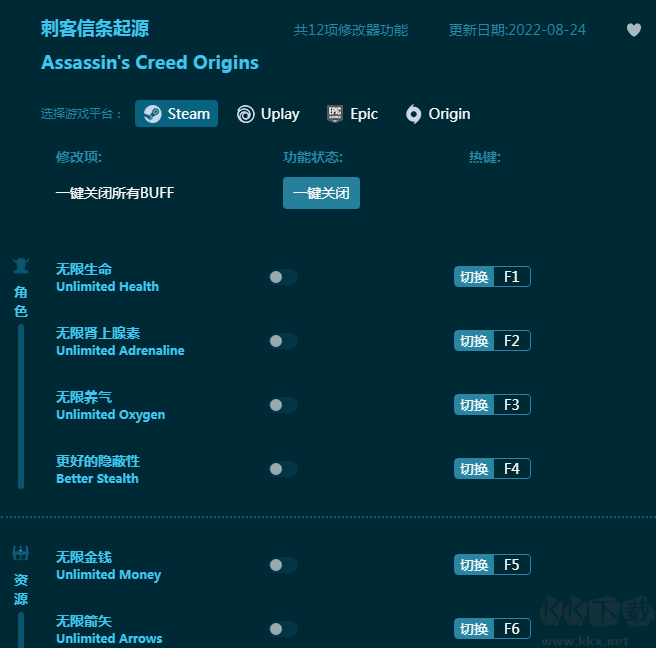Enable Unlimited Money switch

click(x=283, y=565)
